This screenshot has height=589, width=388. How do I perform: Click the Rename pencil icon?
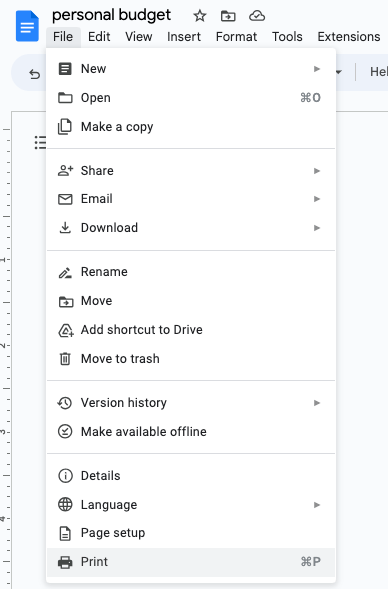pyautogui.click(x=65, y=272)
